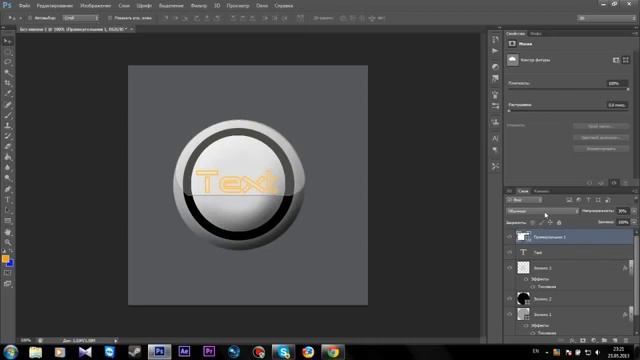Open the Actions panel play icon
640x360 pixels.
pyautogui.click(x=495, y=51)
